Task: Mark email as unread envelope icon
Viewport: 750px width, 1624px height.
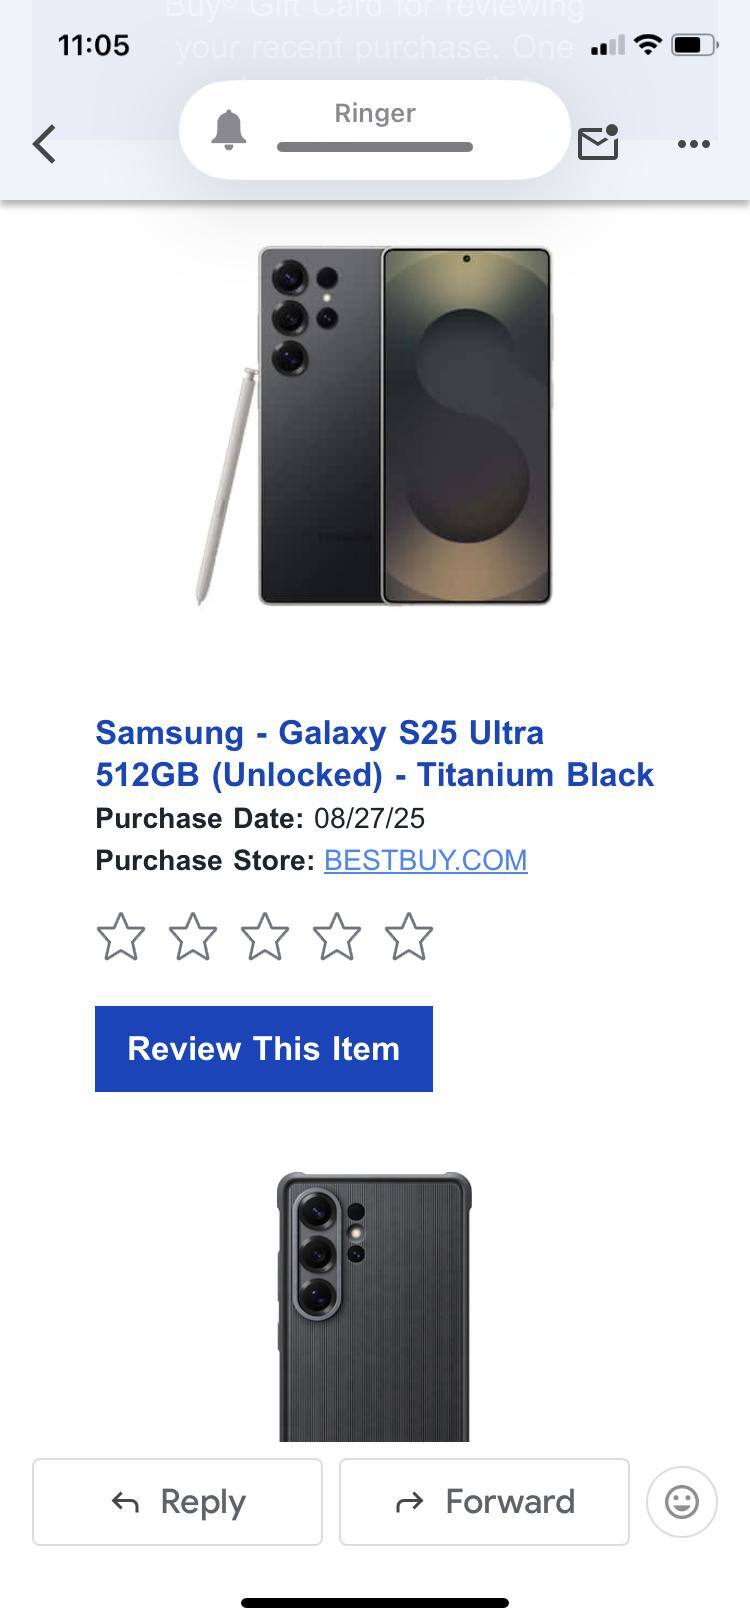Action: click(x=598, y=143)
